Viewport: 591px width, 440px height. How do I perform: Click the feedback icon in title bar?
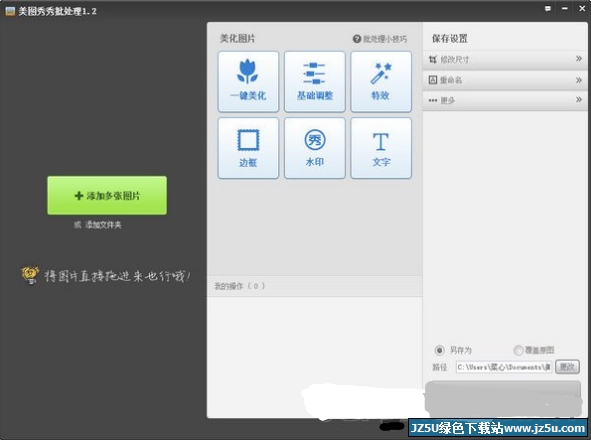(x=548, y=9)
